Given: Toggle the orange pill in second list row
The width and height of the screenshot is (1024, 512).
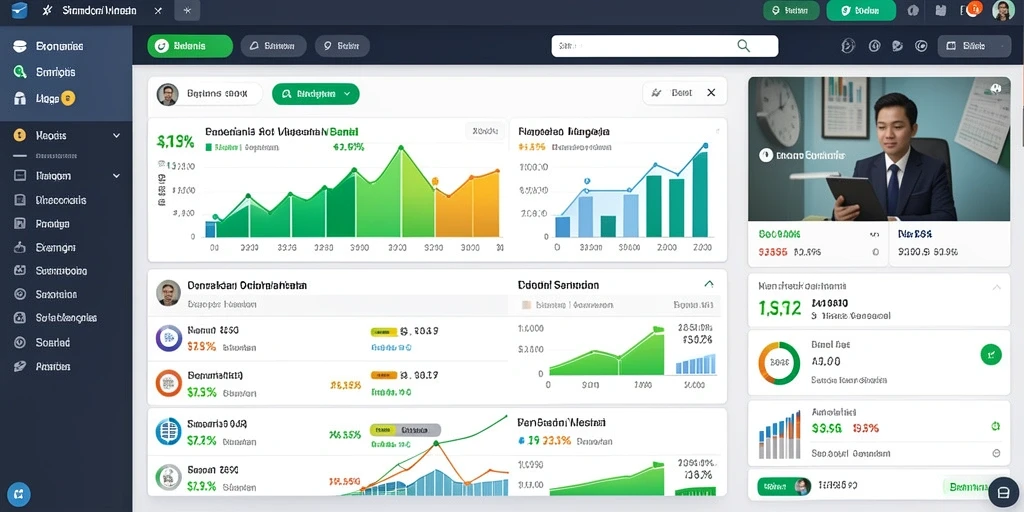Looking at the screenshot, I should 384,376.
